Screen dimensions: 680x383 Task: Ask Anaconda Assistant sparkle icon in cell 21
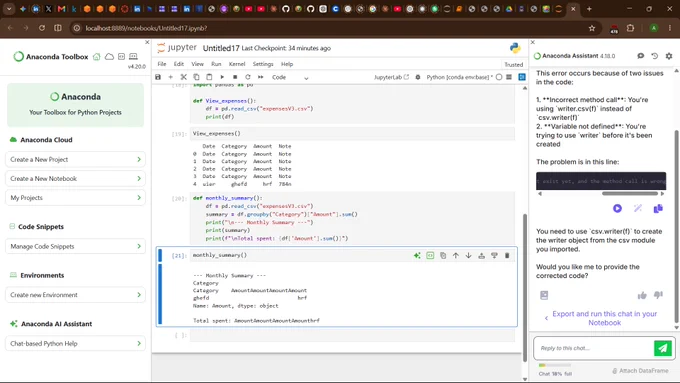(x=417, y=255)
